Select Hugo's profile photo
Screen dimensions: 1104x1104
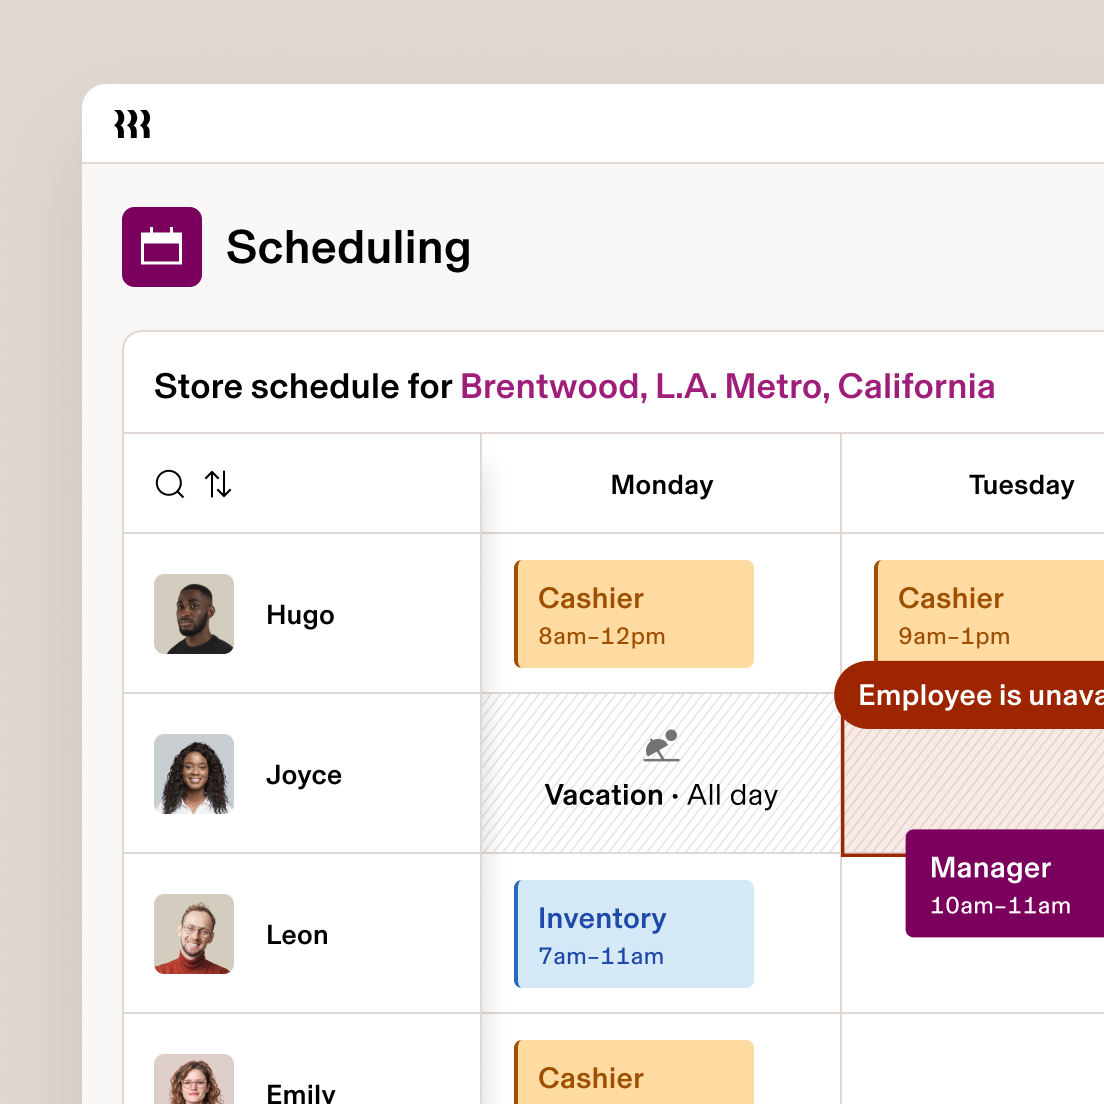pyautogui.click(x=194, y=614)
